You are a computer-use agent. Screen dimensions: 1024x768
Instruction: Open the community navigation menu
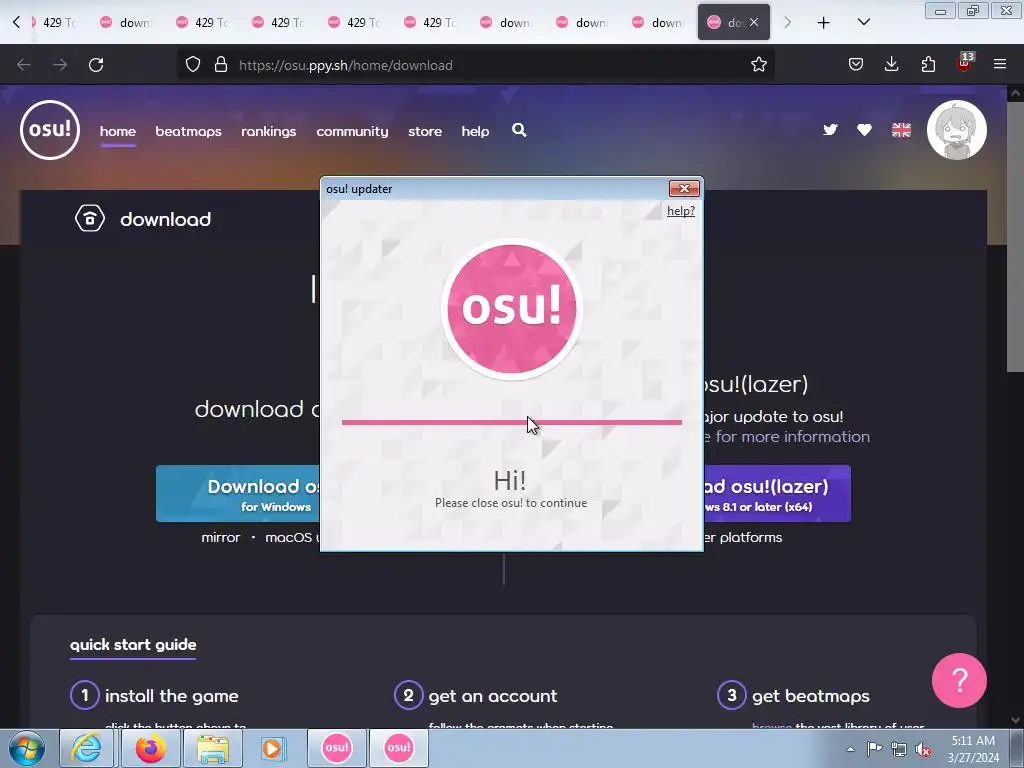click(352, 131)
